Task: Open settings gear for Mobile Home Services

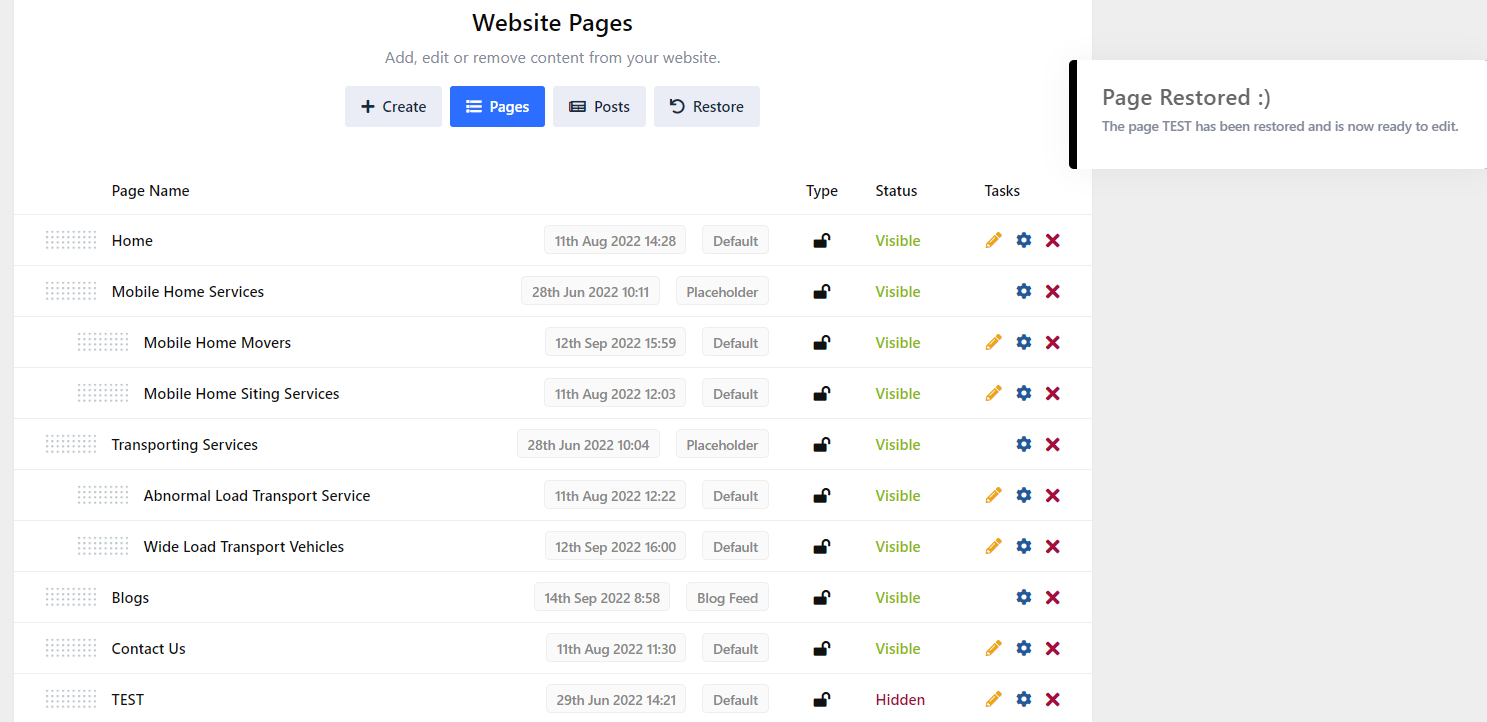Action: (x=1023, y=291)
